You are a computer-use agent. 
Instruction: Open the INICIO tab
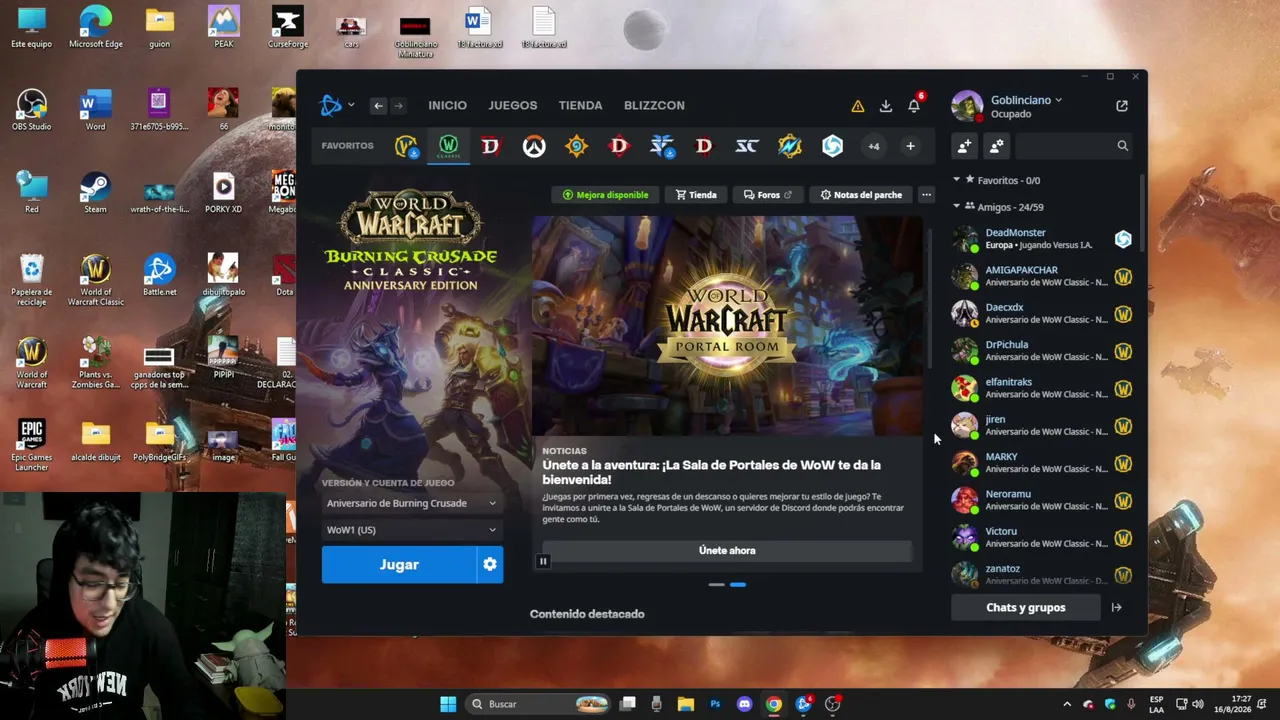(x=447, y=105)
